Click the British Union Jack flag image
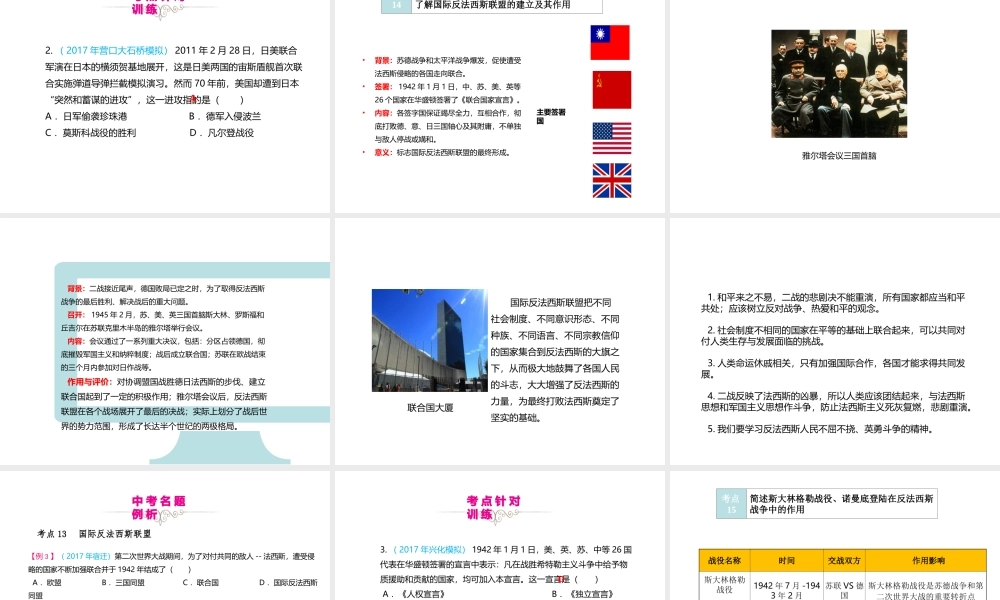This screenshot has height=600, width=1000. (612, 180)
